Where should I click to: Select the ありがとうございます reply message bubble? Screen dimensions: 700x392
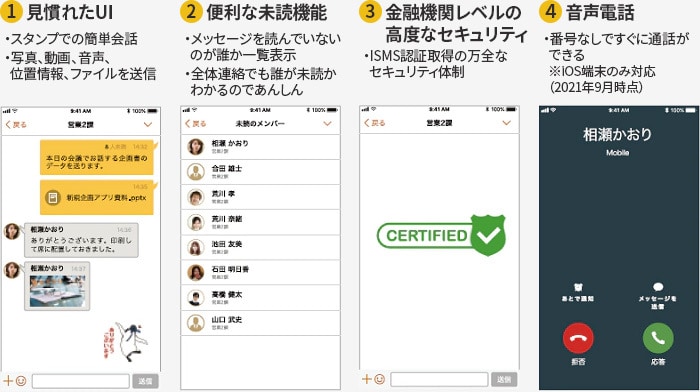point(81,240)
